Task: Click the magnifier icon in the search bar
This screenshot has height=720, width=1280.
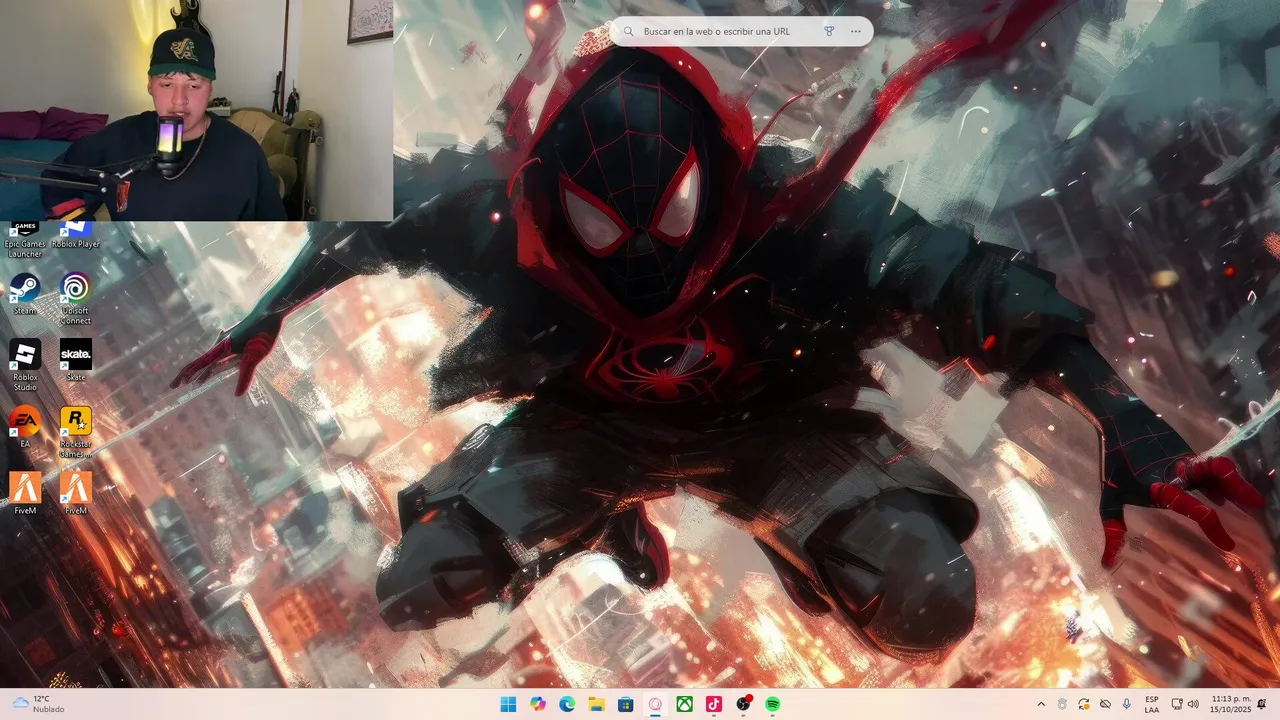Action: pos(628,31)
